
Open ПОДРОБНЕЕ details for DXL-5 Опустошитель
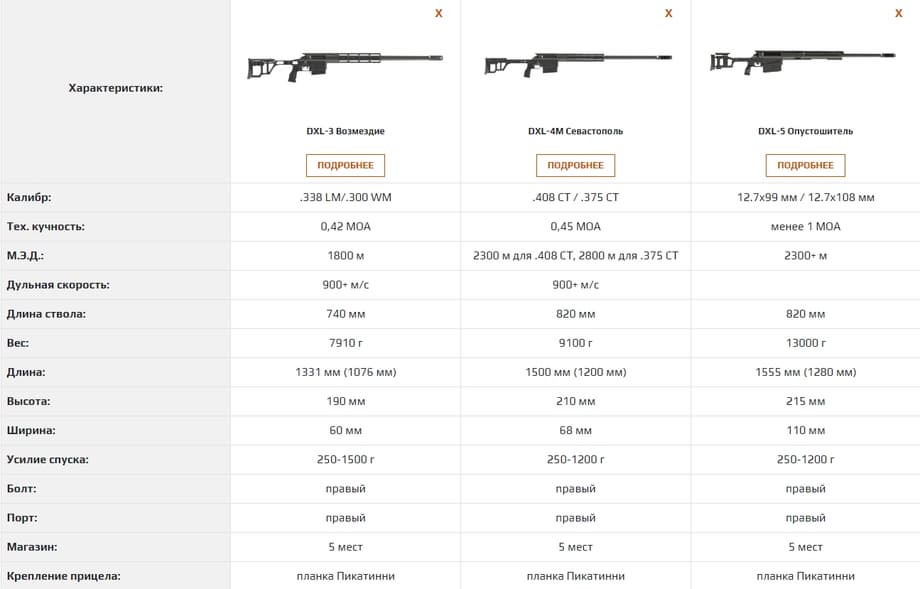805,165
